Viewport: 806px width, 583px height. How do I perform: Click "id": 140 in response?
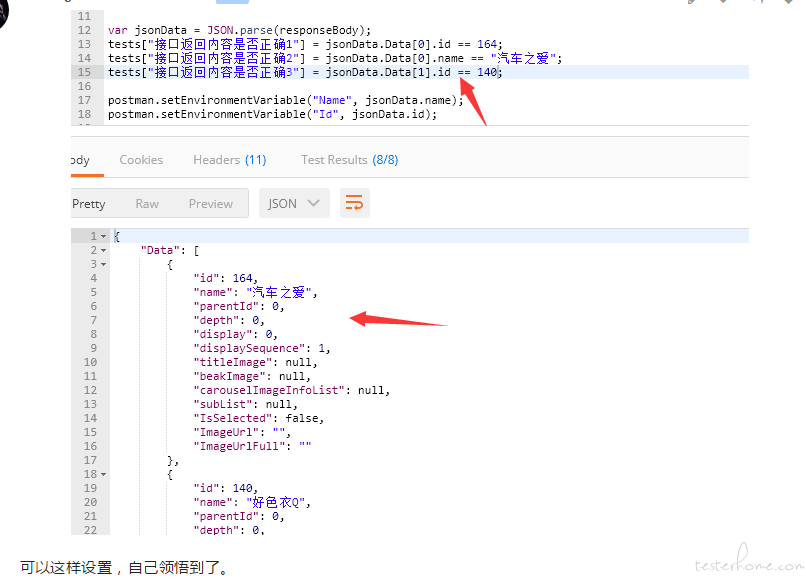[x=226, y=488]
